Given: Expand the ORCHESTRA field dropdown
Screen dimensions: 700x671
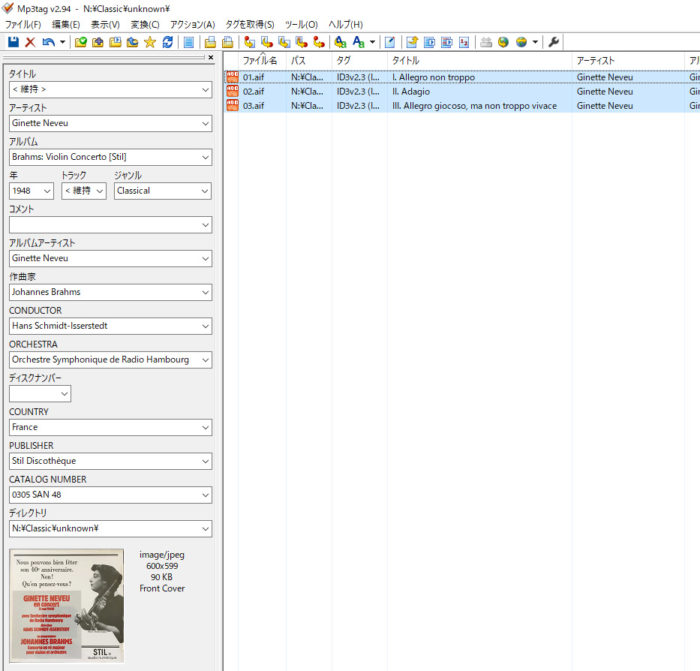Looking at the screenshot, I should pos(205,360).
